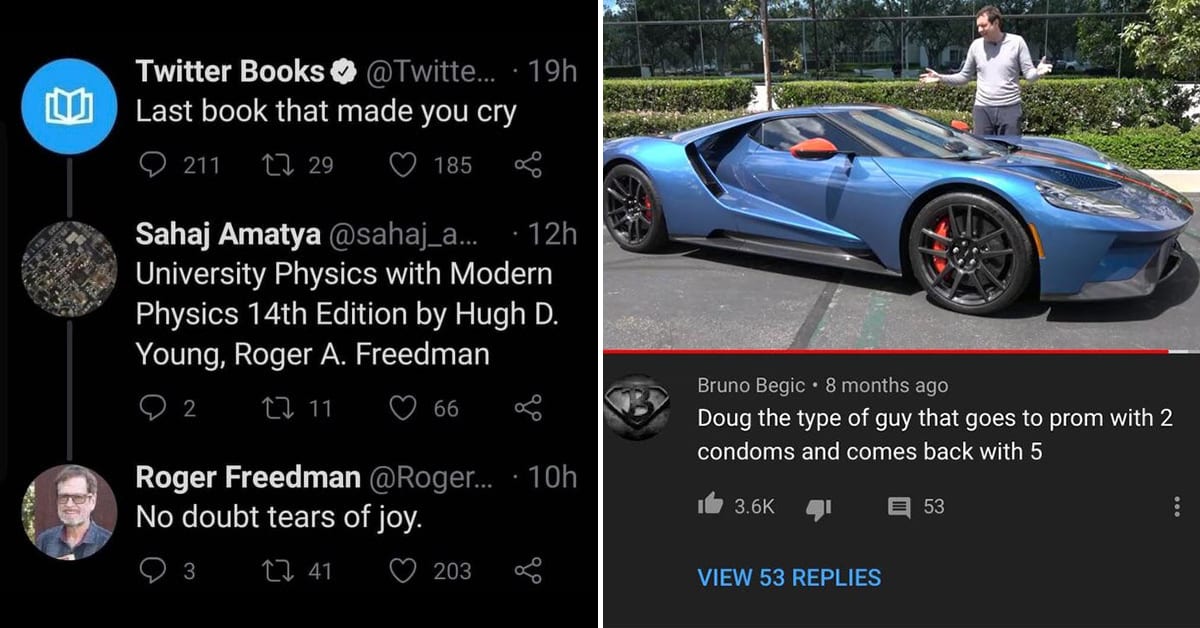Retweet Sahaj Amatya's University Physics tweet
The width and height of the screenshot is (1200, 628).
click(273, 407)
